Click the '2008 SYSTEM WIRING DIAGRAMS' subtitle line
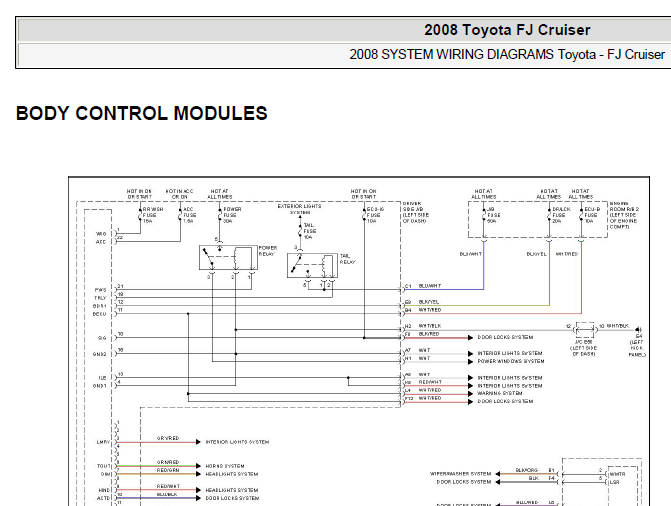This screenshot has height=506, width=671. [x=507, y=55]
